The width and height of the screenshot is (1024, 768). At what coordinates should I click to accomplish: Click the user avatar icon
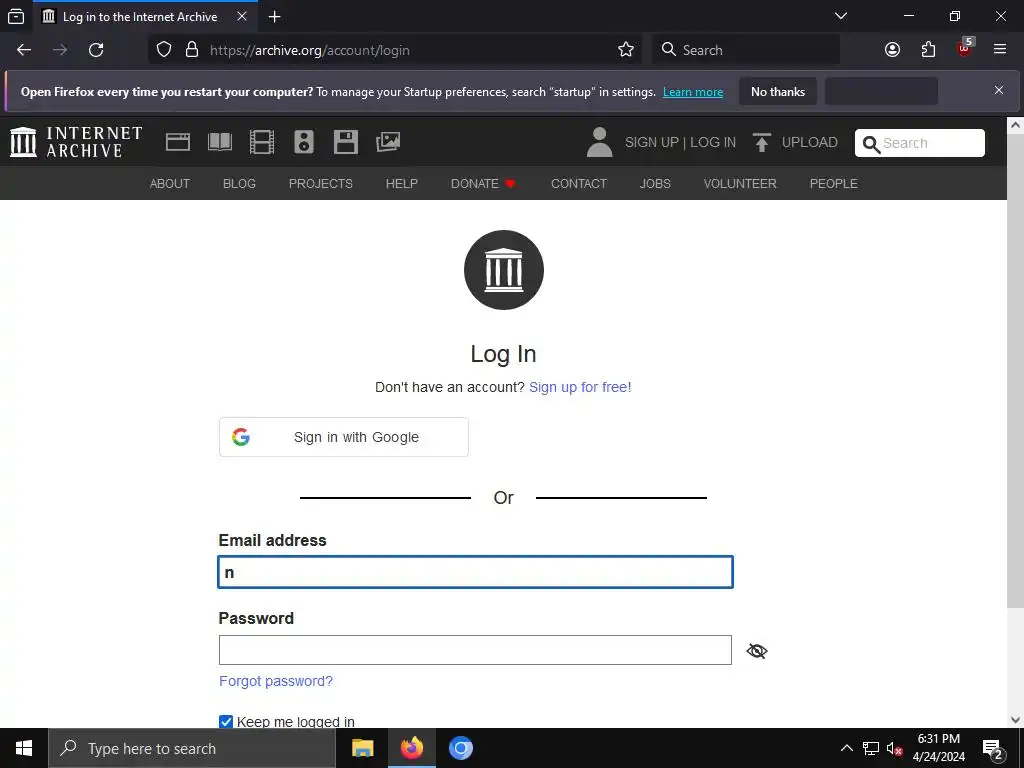599,142
